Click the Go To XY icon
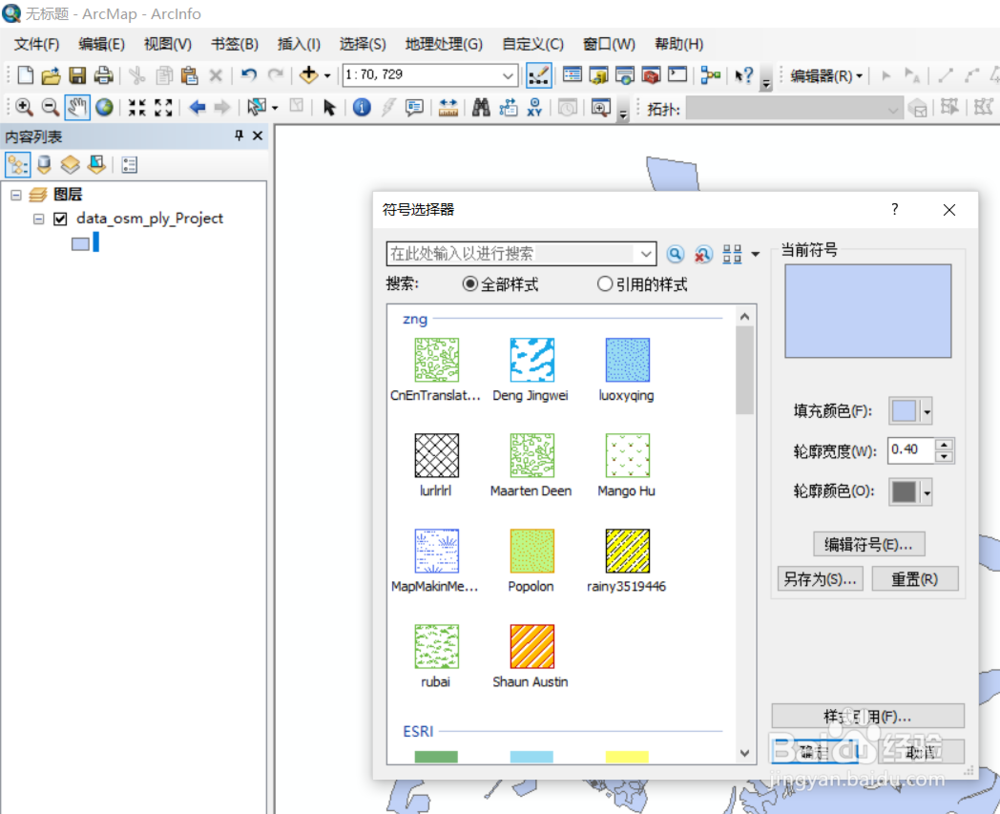This screenshot has height=814, width=1000. click(534, 107)
